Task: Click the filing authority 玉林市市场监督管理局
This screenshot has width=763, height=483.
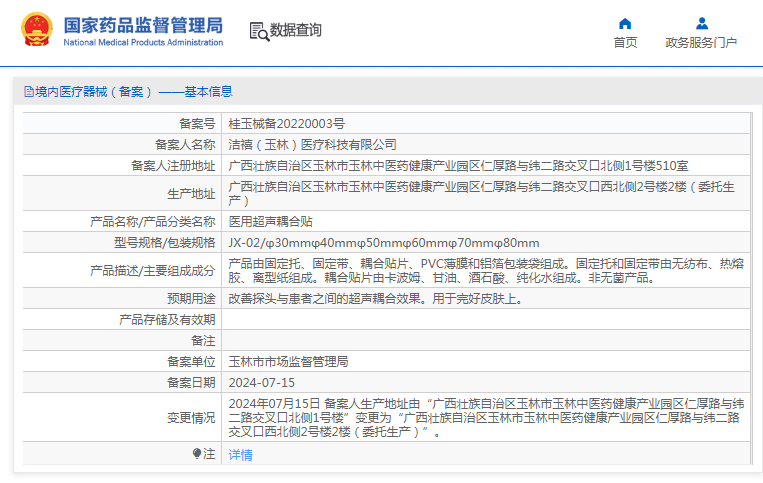Action: click(x=288, y=361)
